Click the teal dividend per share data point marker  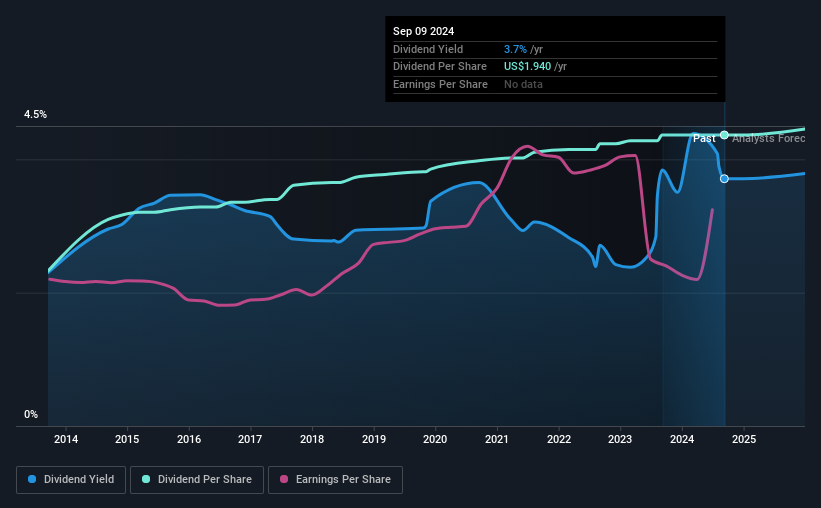click(724, 135)
